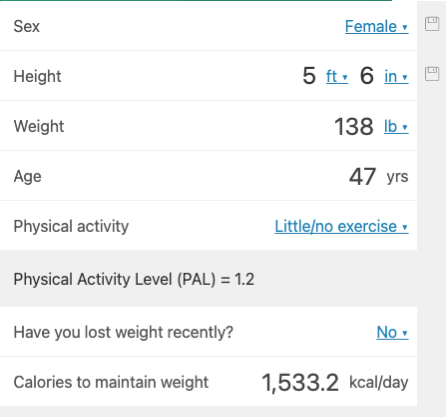Viewport: 446px width, 418px height.
Task: Expand the Little/no exercise activity dropdown
Action: [x=342, y=226]
